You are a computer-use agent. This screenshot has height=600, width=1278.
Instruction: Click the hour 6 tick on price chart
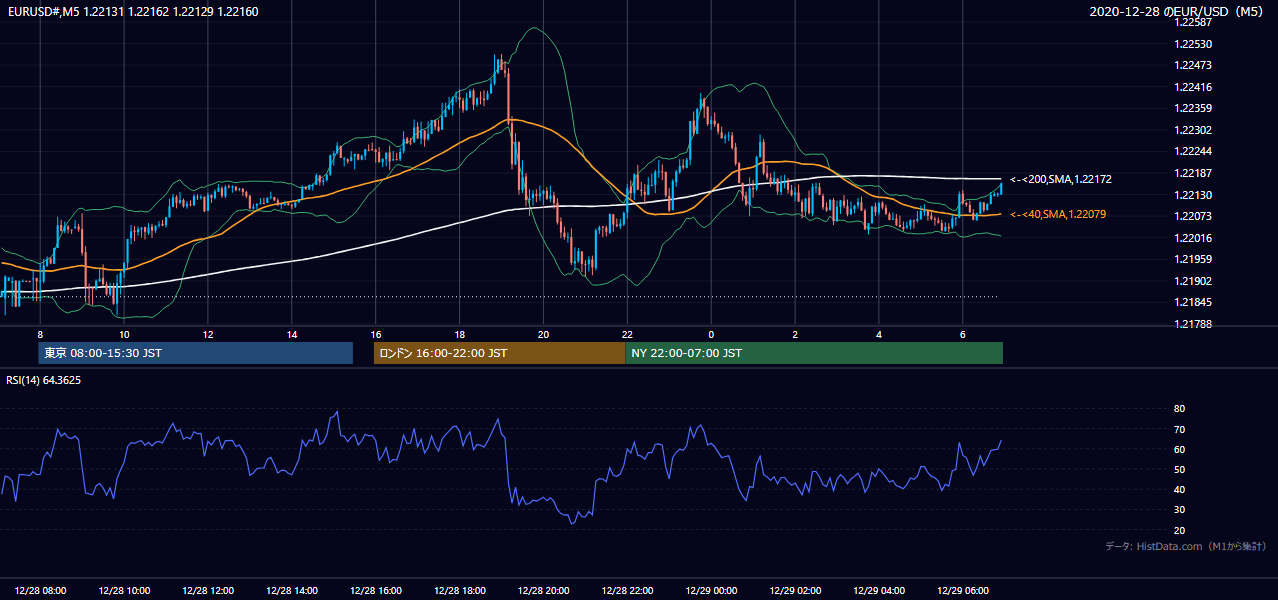tap(962, 333)
